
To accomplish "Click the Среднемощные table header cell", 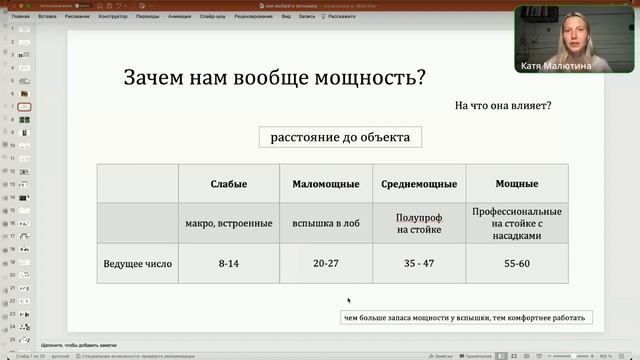I will point(419,184).
